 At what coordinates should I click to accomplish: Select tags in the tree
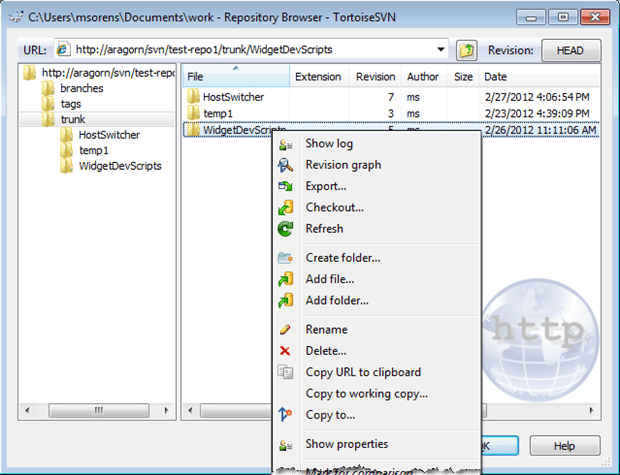pos(71,104)
